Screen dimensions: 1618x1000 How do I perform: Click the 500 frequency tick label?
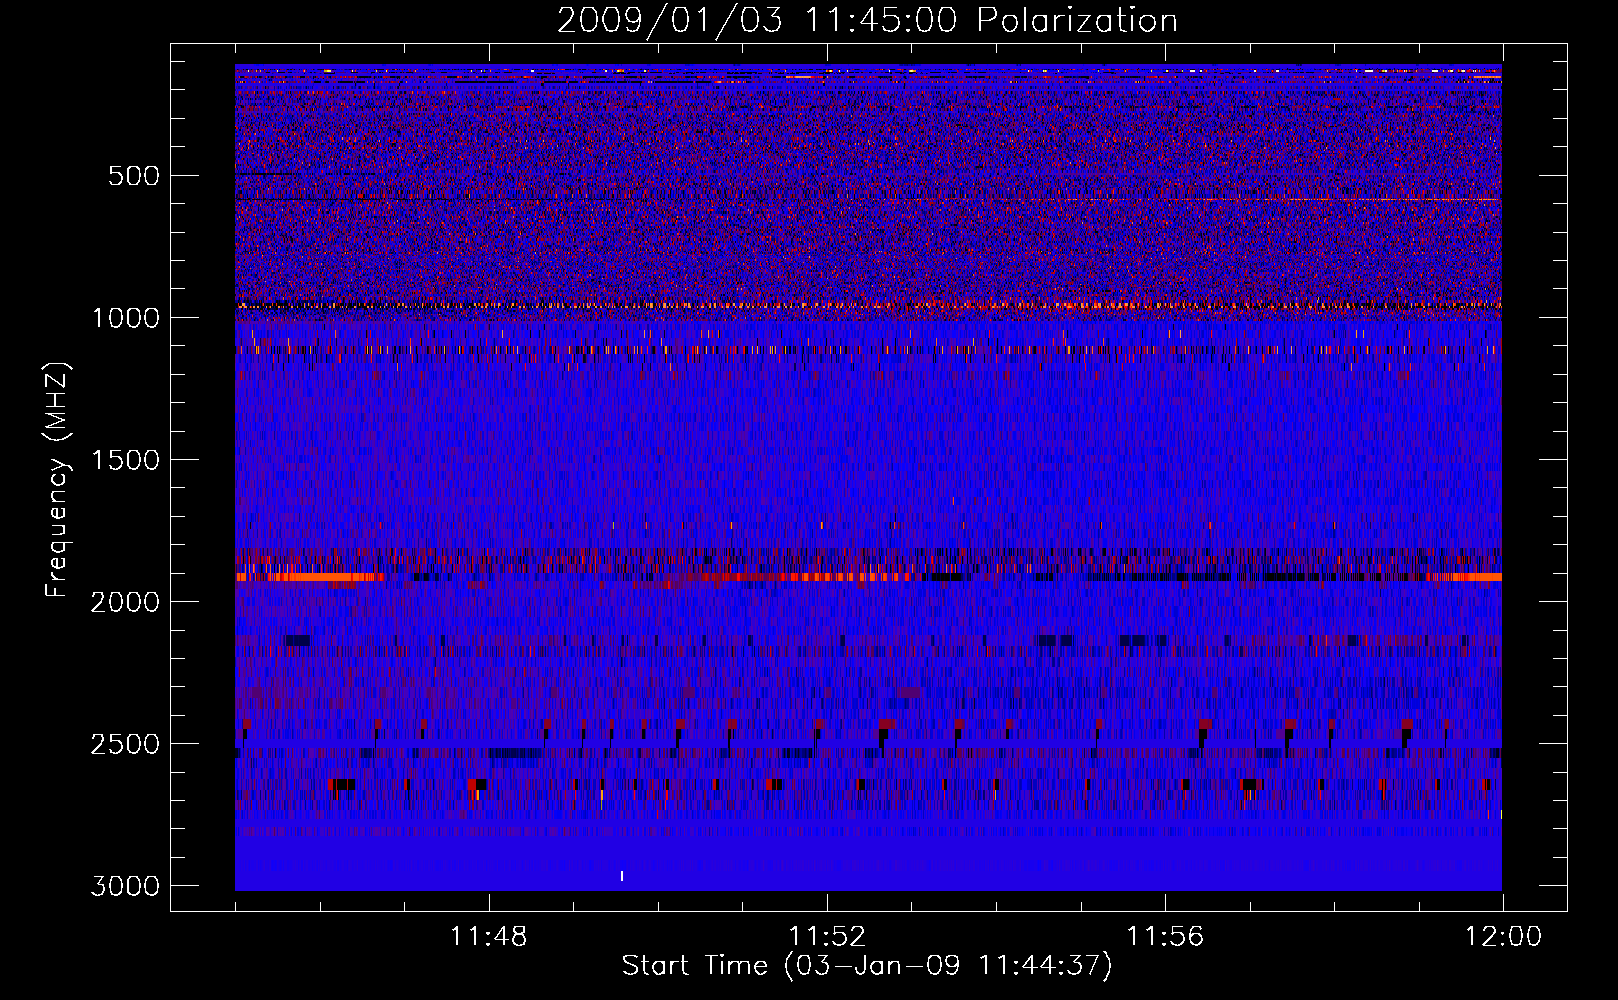pyautogui.click(x=133, y=176)
